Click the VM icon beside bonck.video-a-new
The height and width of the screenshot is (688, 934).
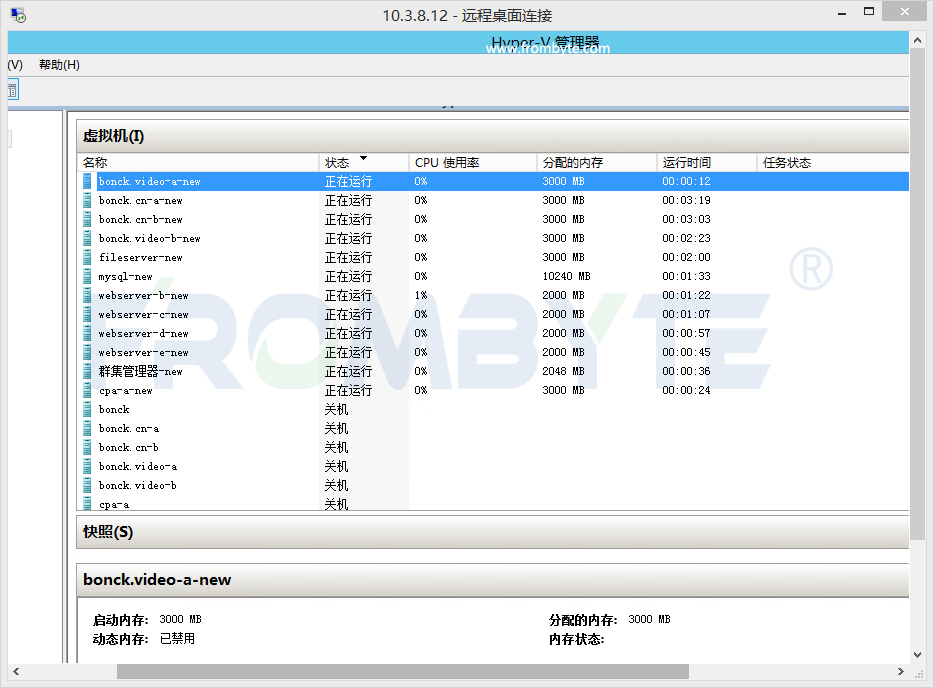88,181
